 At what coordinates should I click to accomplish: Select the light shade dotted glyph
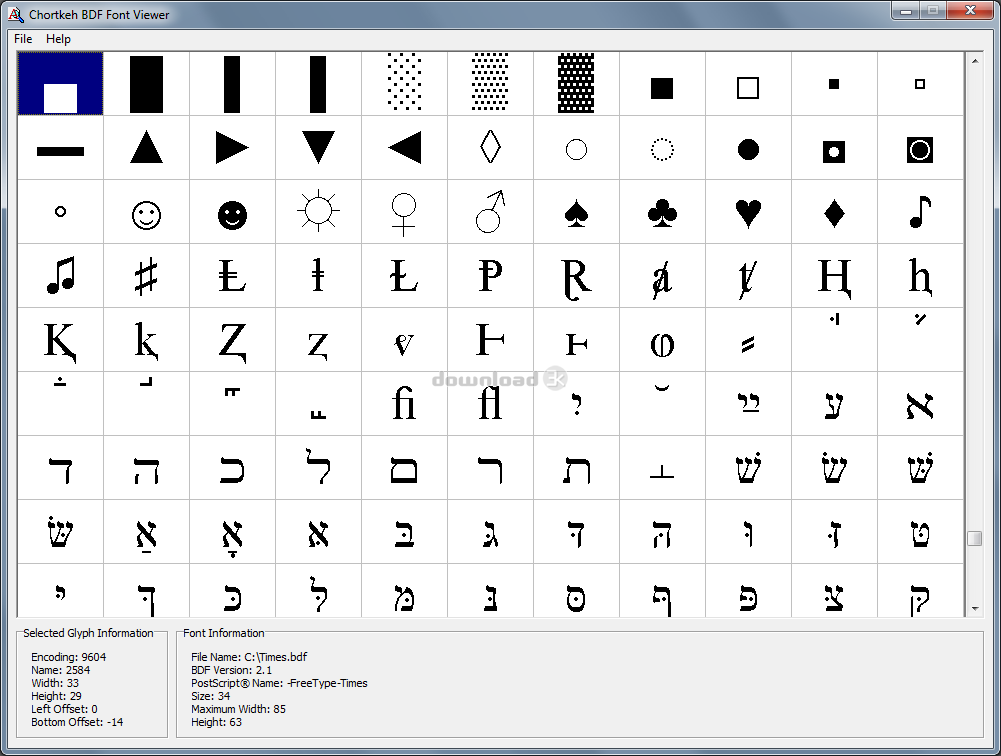coord(404,84)
